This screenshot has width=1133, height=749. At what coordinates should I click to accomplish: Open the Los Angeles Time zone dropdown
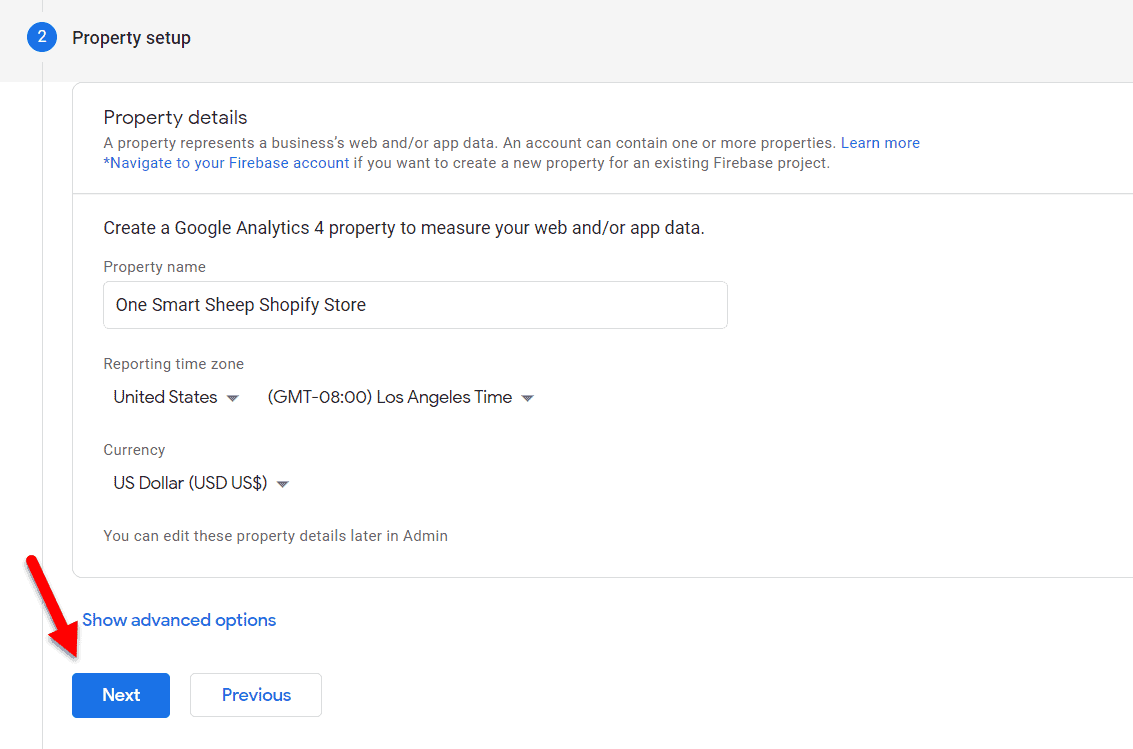click(x=400, y=397)
